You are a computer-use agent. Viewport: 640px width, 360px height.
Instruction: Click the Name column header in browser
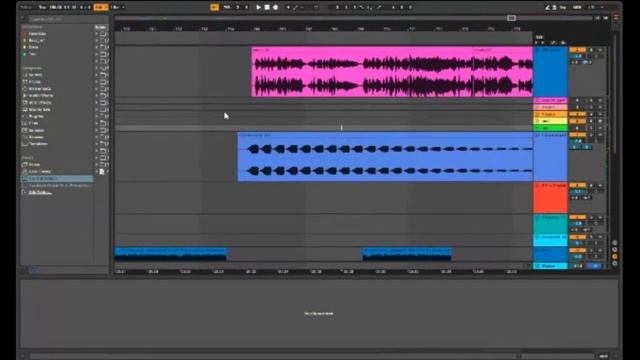coord(100,27)
